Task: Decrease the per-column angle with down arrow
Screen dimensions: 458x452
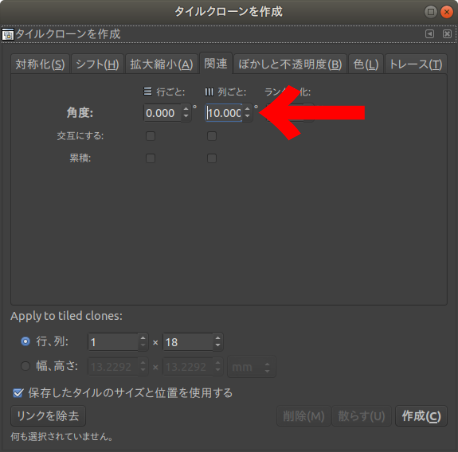Action: pyautogui.click(x=247, y=116)
